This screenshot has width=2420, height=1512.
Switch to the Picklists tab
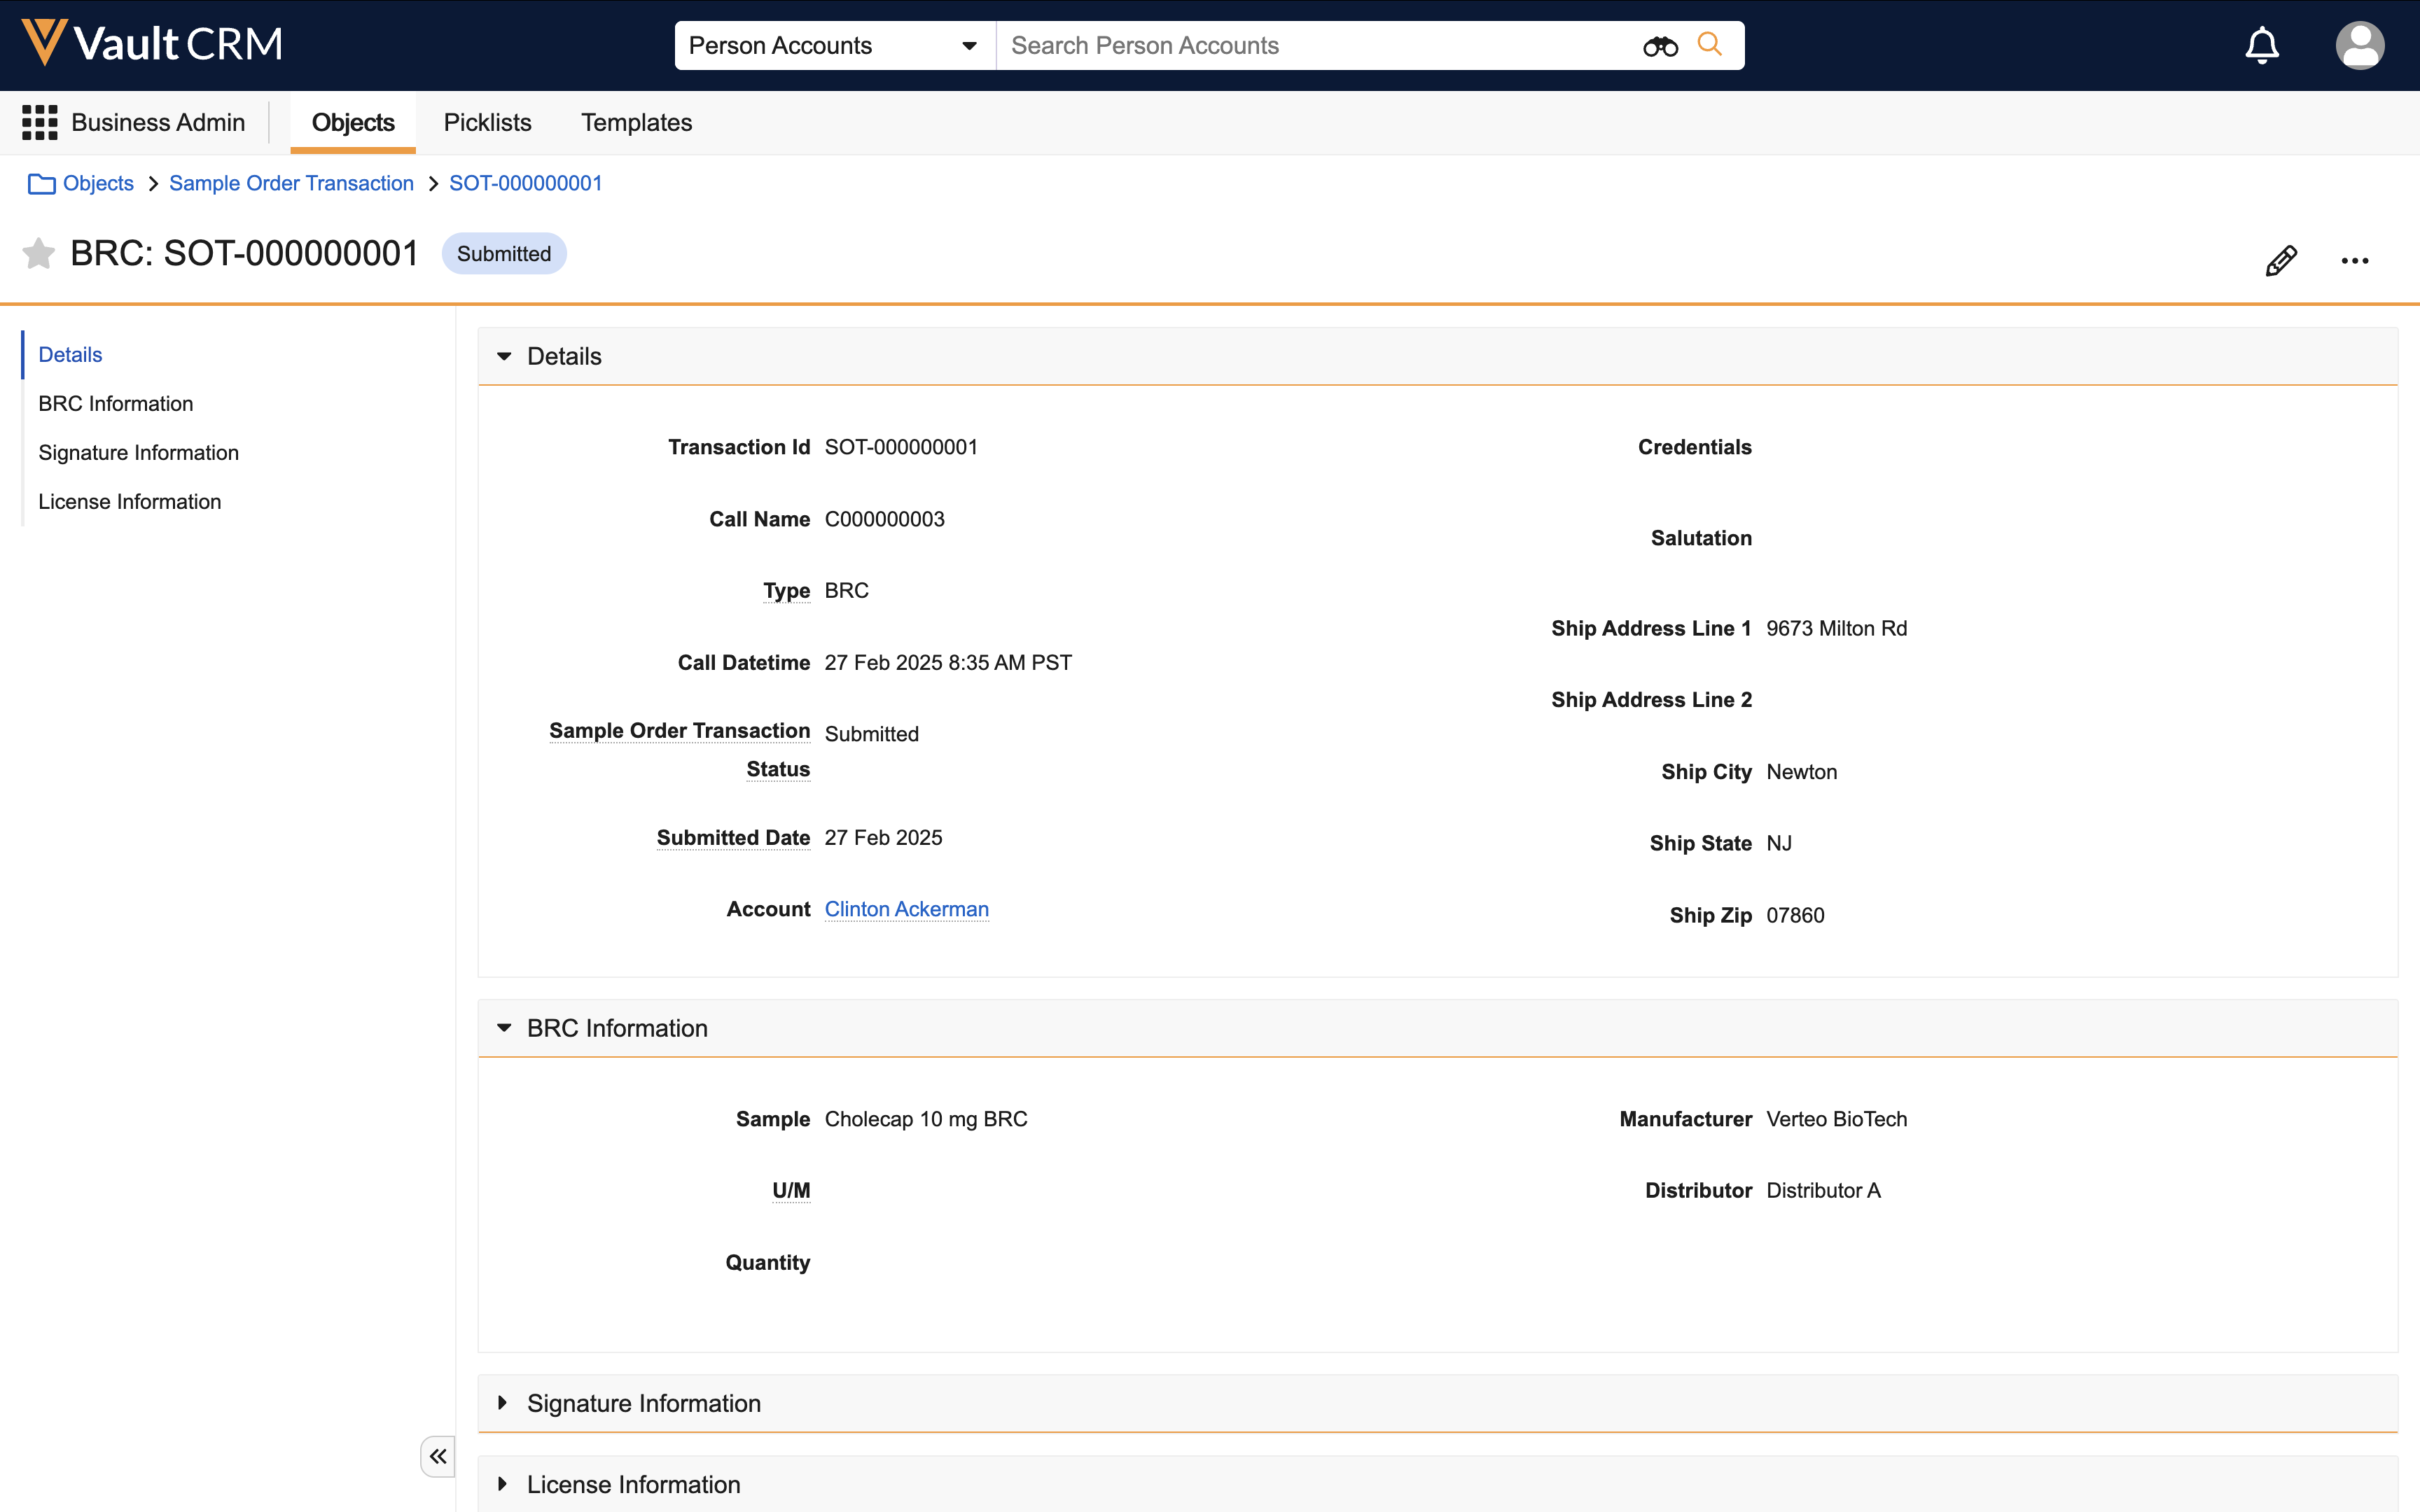487,122
